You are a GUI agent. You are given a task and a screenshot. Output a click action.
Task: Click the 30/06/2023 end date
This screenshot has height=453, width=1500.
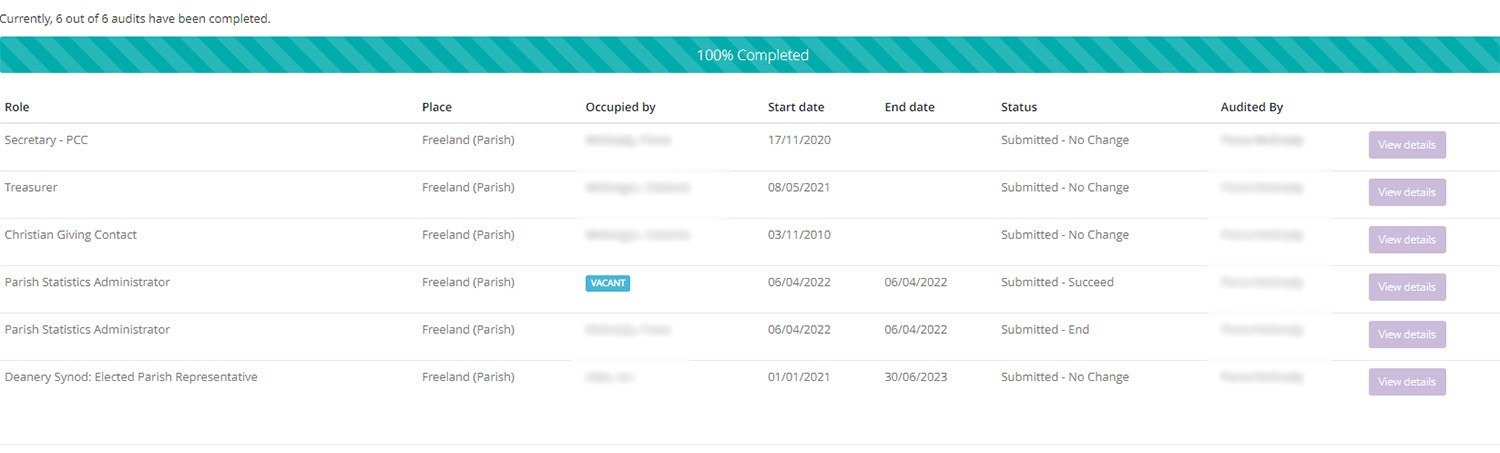point(915,377)
